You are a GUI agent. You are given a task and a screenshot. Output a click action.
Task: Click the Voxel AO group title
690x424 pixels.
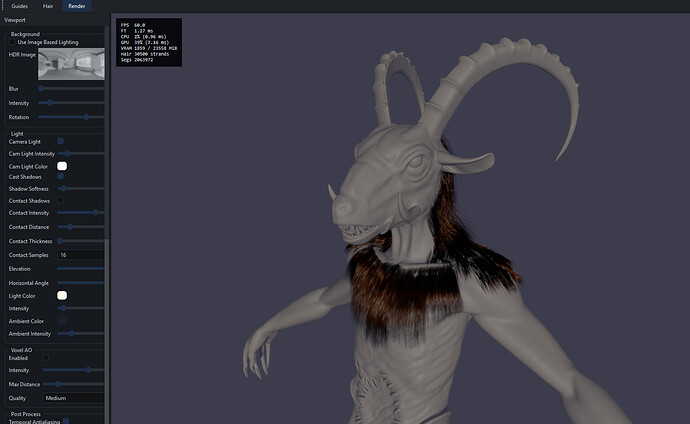(x=21, y=350)
